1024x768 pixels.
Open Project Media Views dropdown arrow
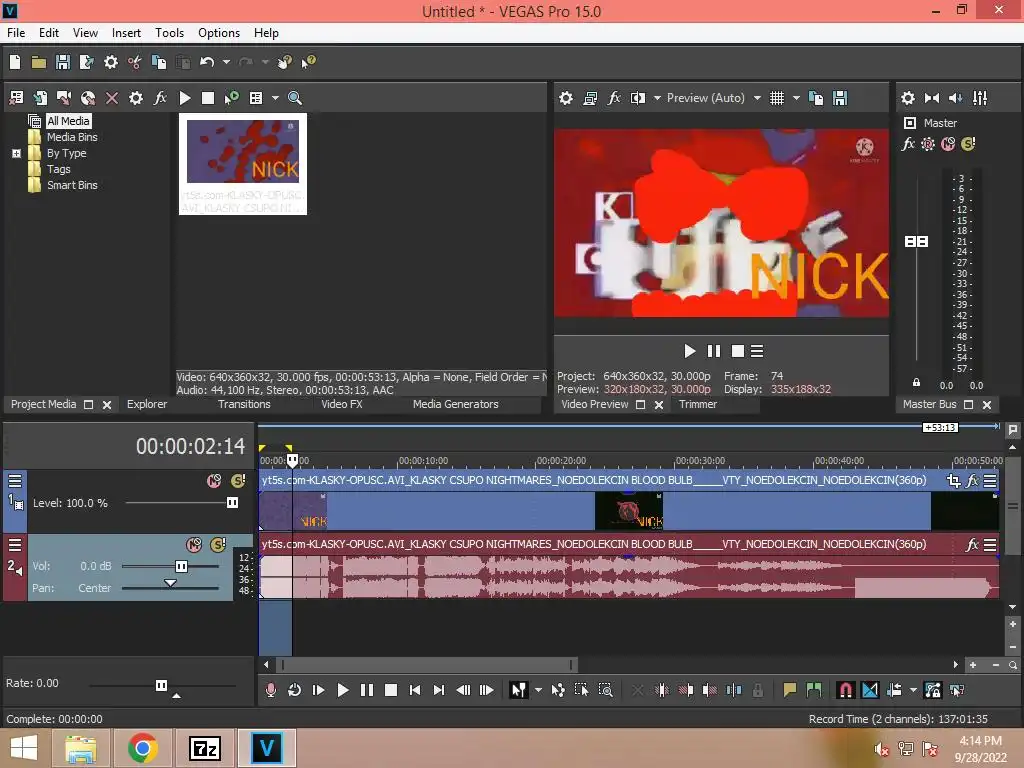click(275, 98)
